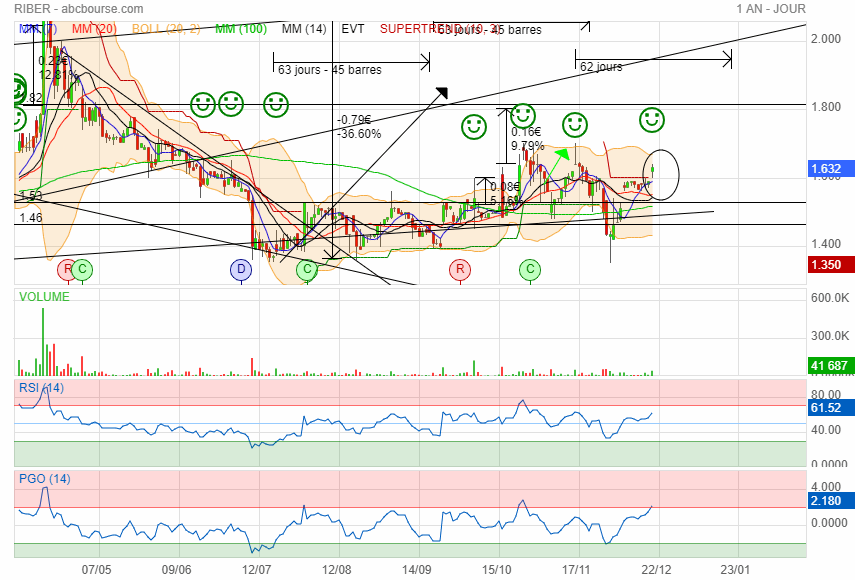Click the smiley above the 0.16€ label
Image resolution: width=855 pixels, height=580 pixels.
(x=522, y=116)
